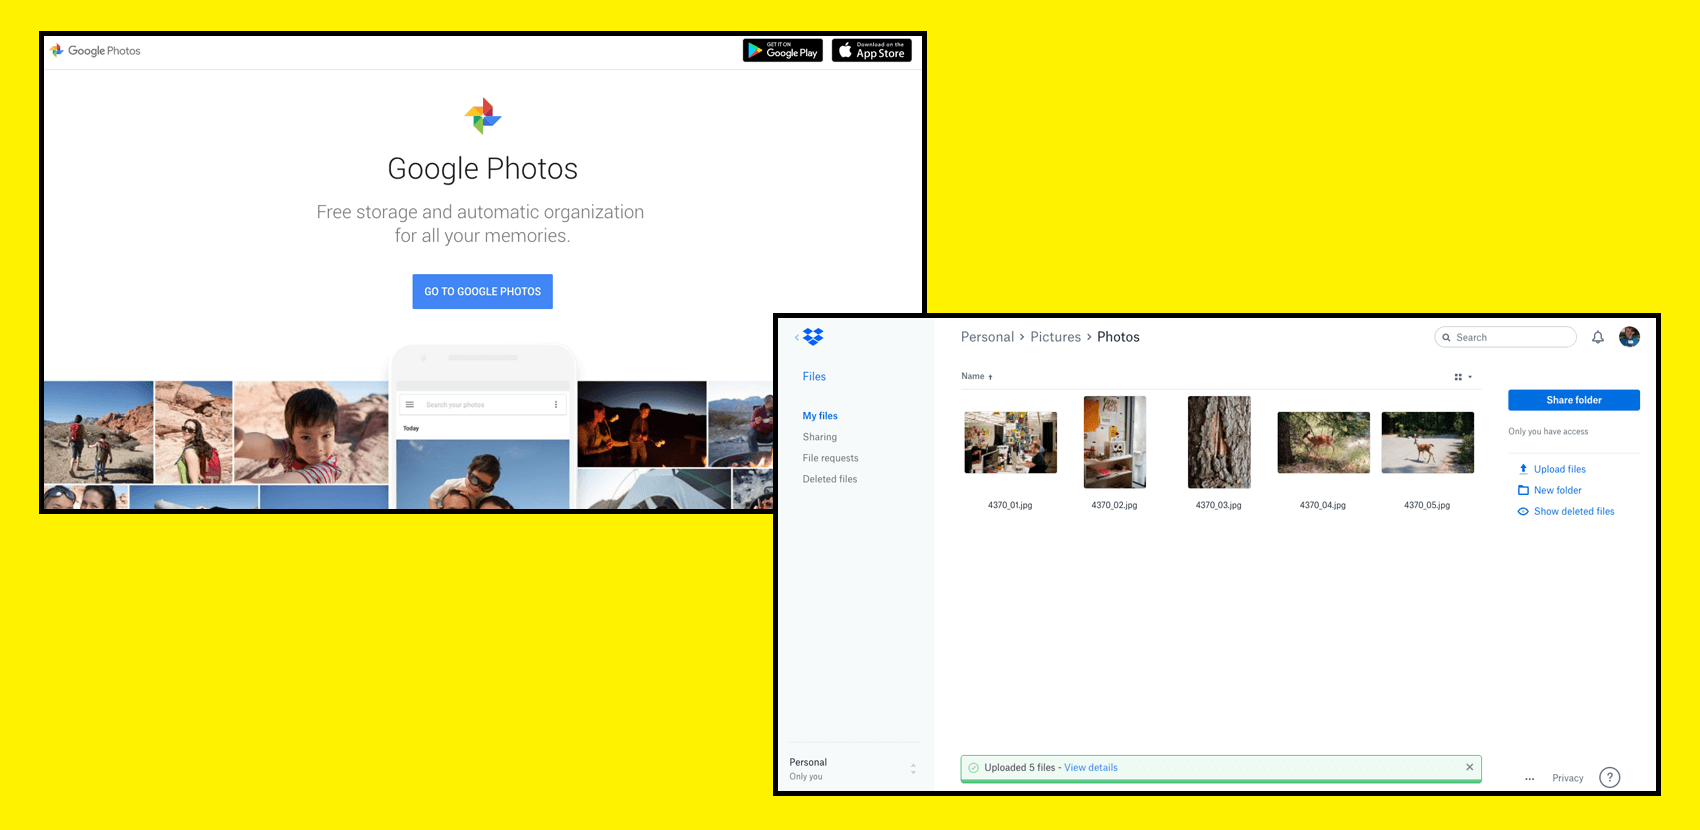
Task: Click in the Dropbox Search field
Action: tap(1510, 337)
